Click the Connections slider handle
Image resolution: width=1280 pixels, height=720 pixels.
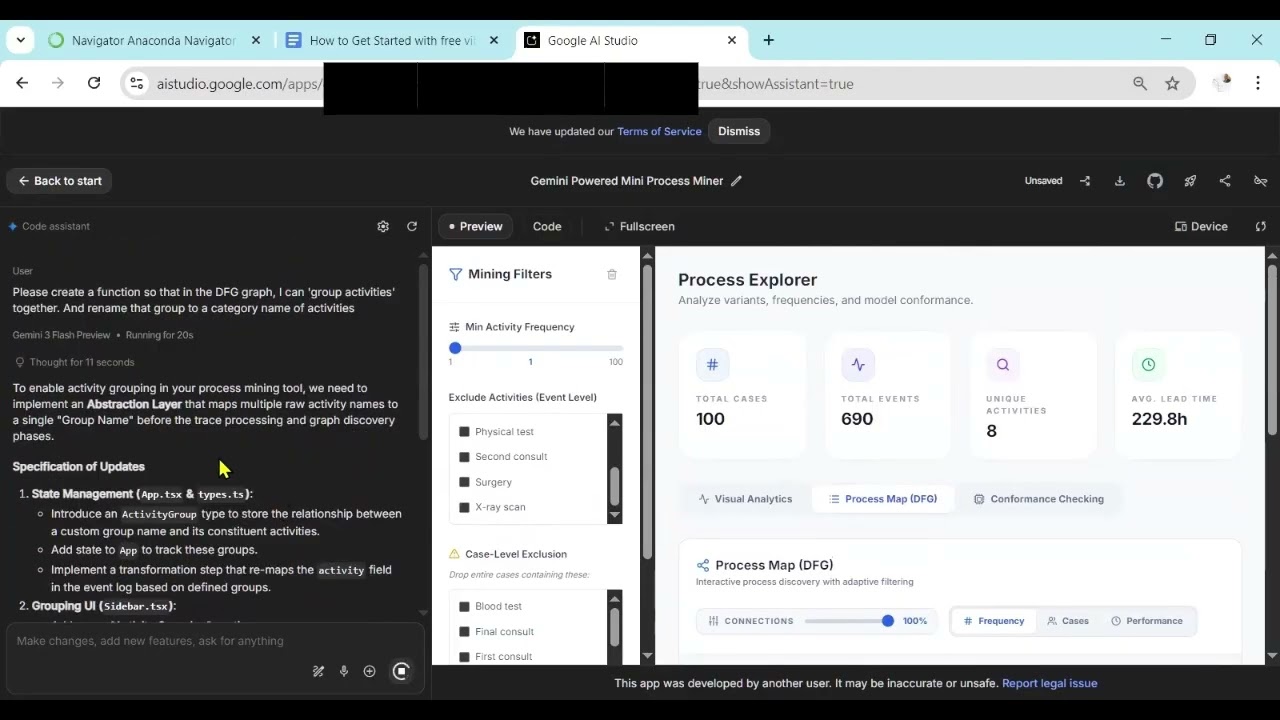887,621
